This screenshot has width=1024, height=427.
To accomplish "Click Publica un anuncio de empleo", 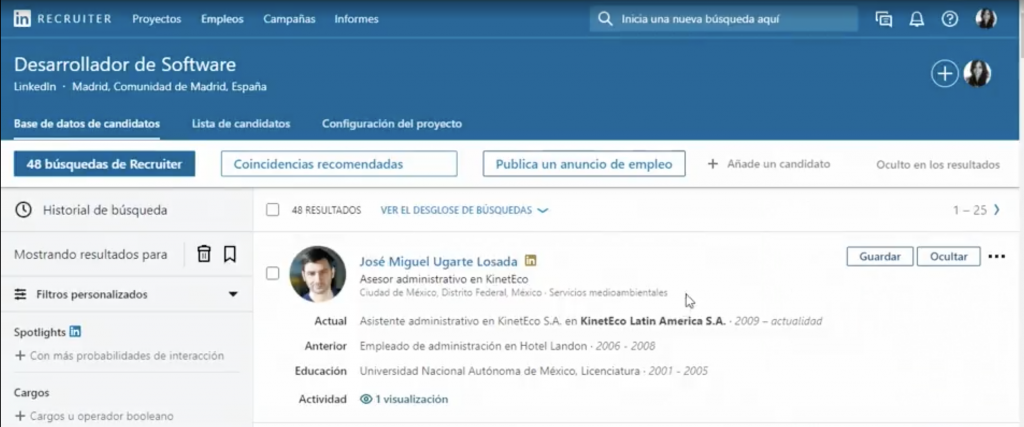I will [584, 164].
